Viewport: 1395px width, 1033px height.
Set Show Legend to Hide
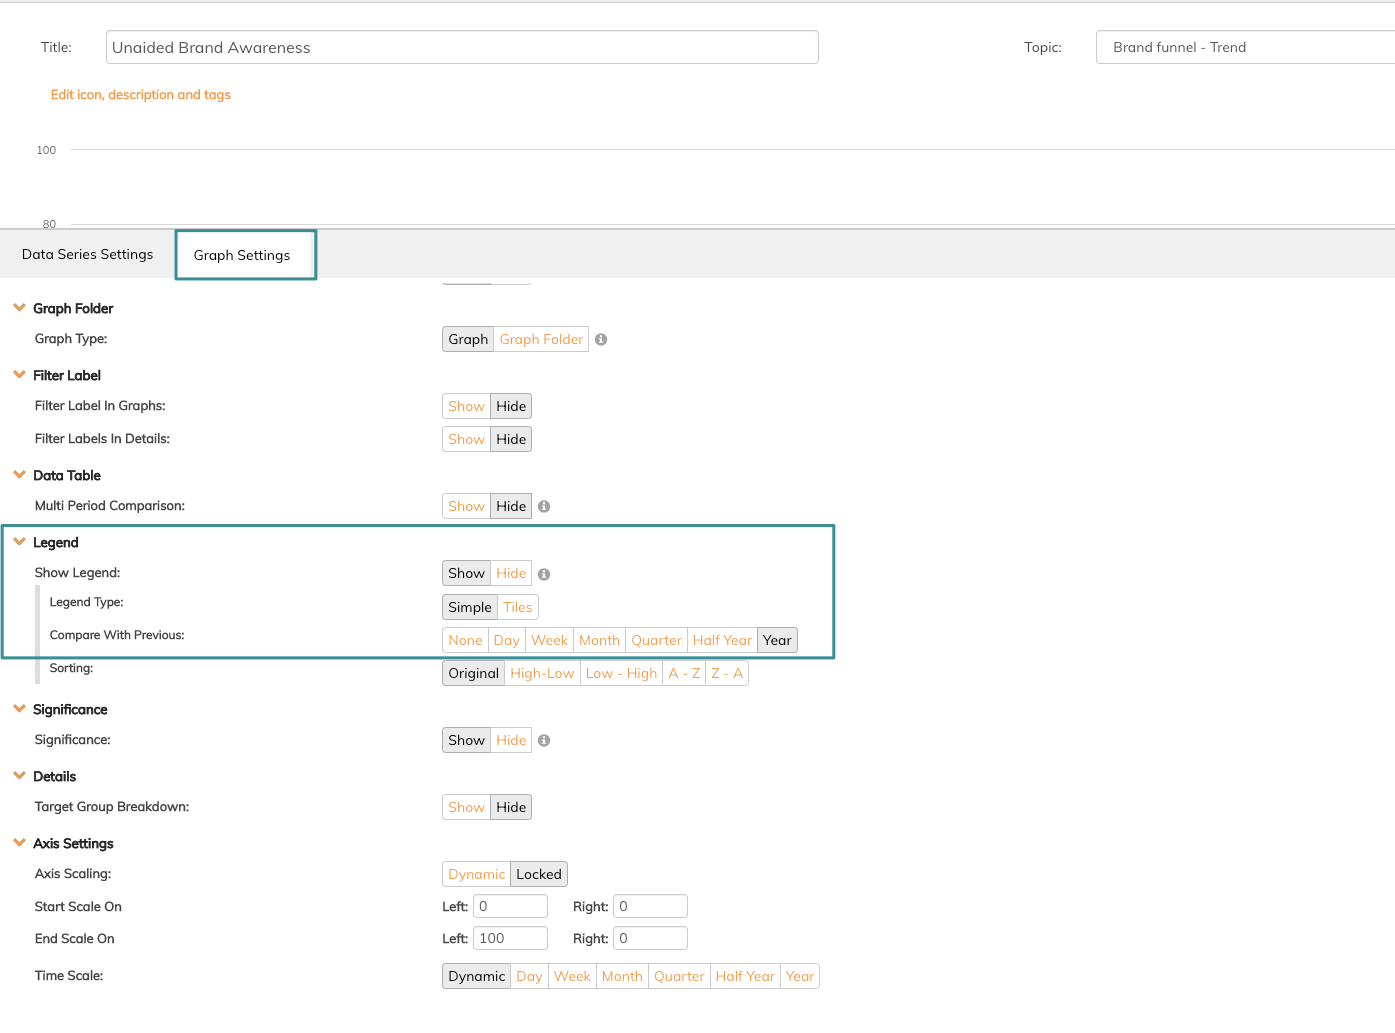coord(511,573)
